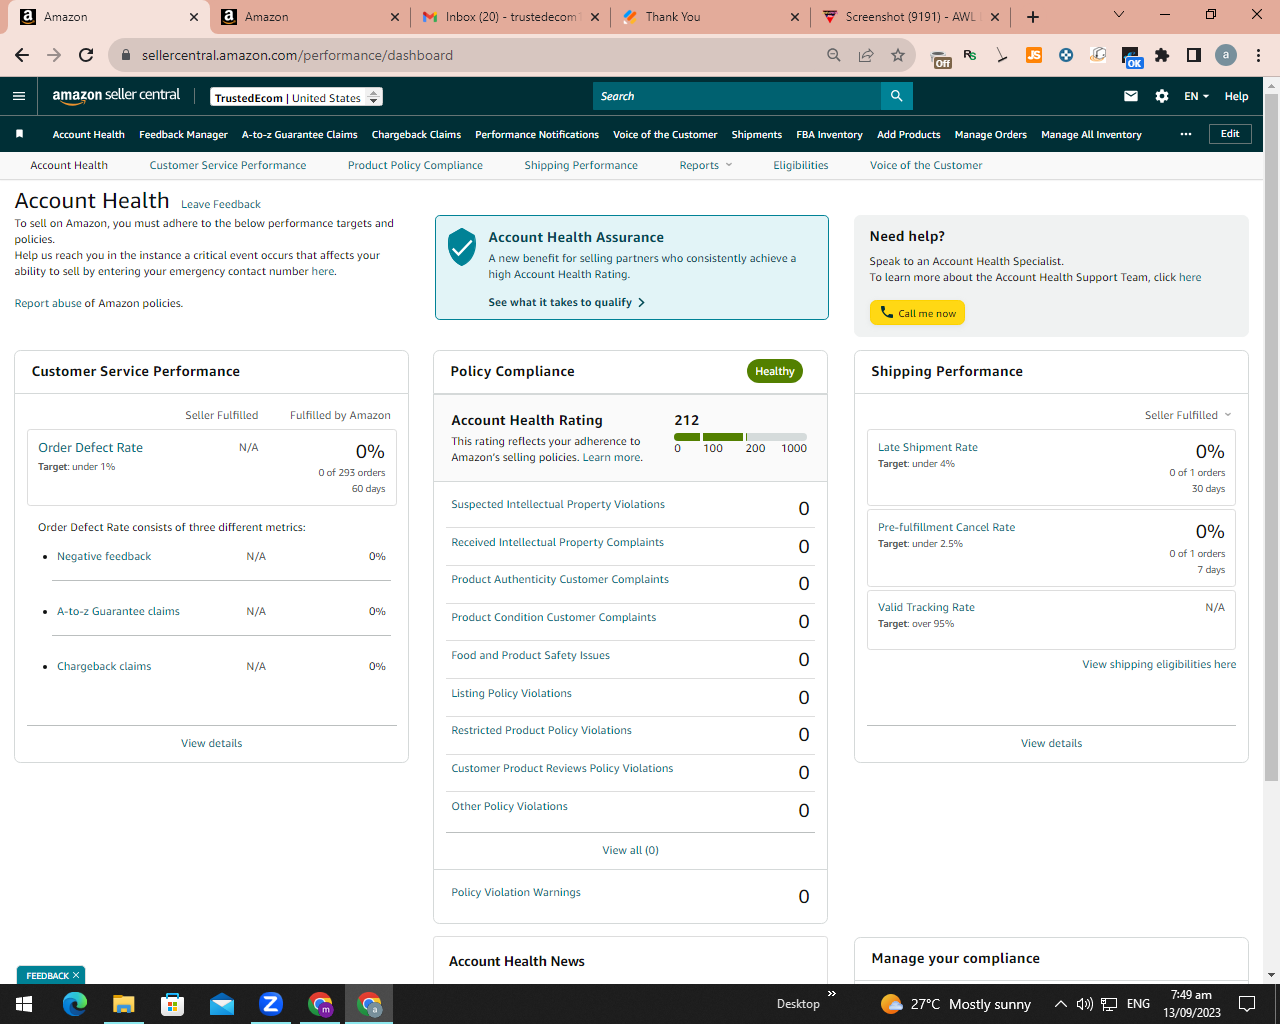
Task: Open the TrustedEcom United States account switcher
Action: [297, 97]
